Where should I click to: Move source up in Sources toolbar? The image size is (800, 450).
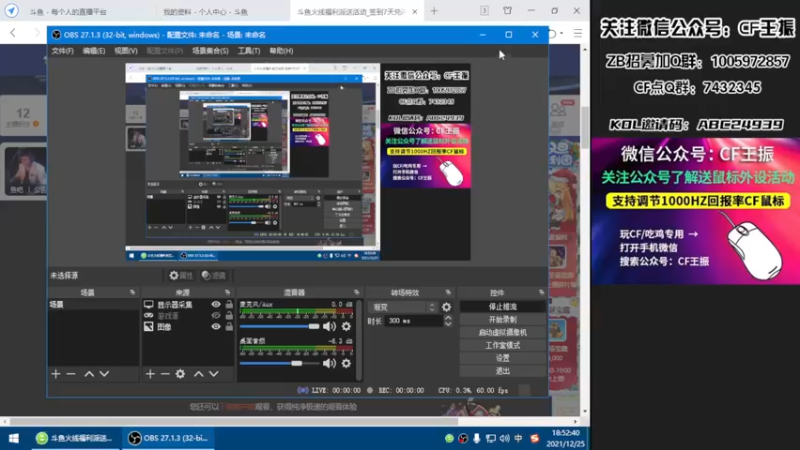pos(198,374)
